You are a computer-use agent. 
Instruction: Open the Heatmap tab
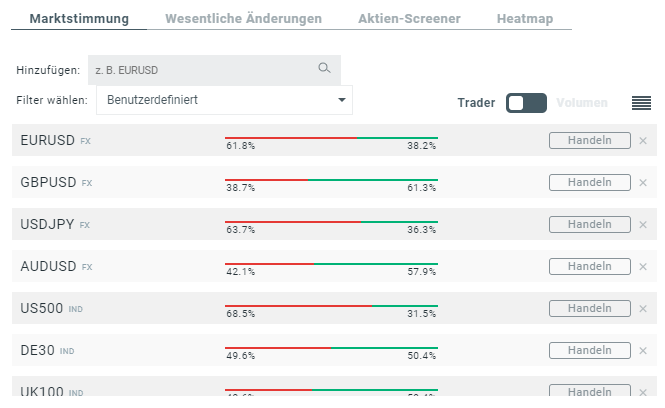[x=525, y=19]
